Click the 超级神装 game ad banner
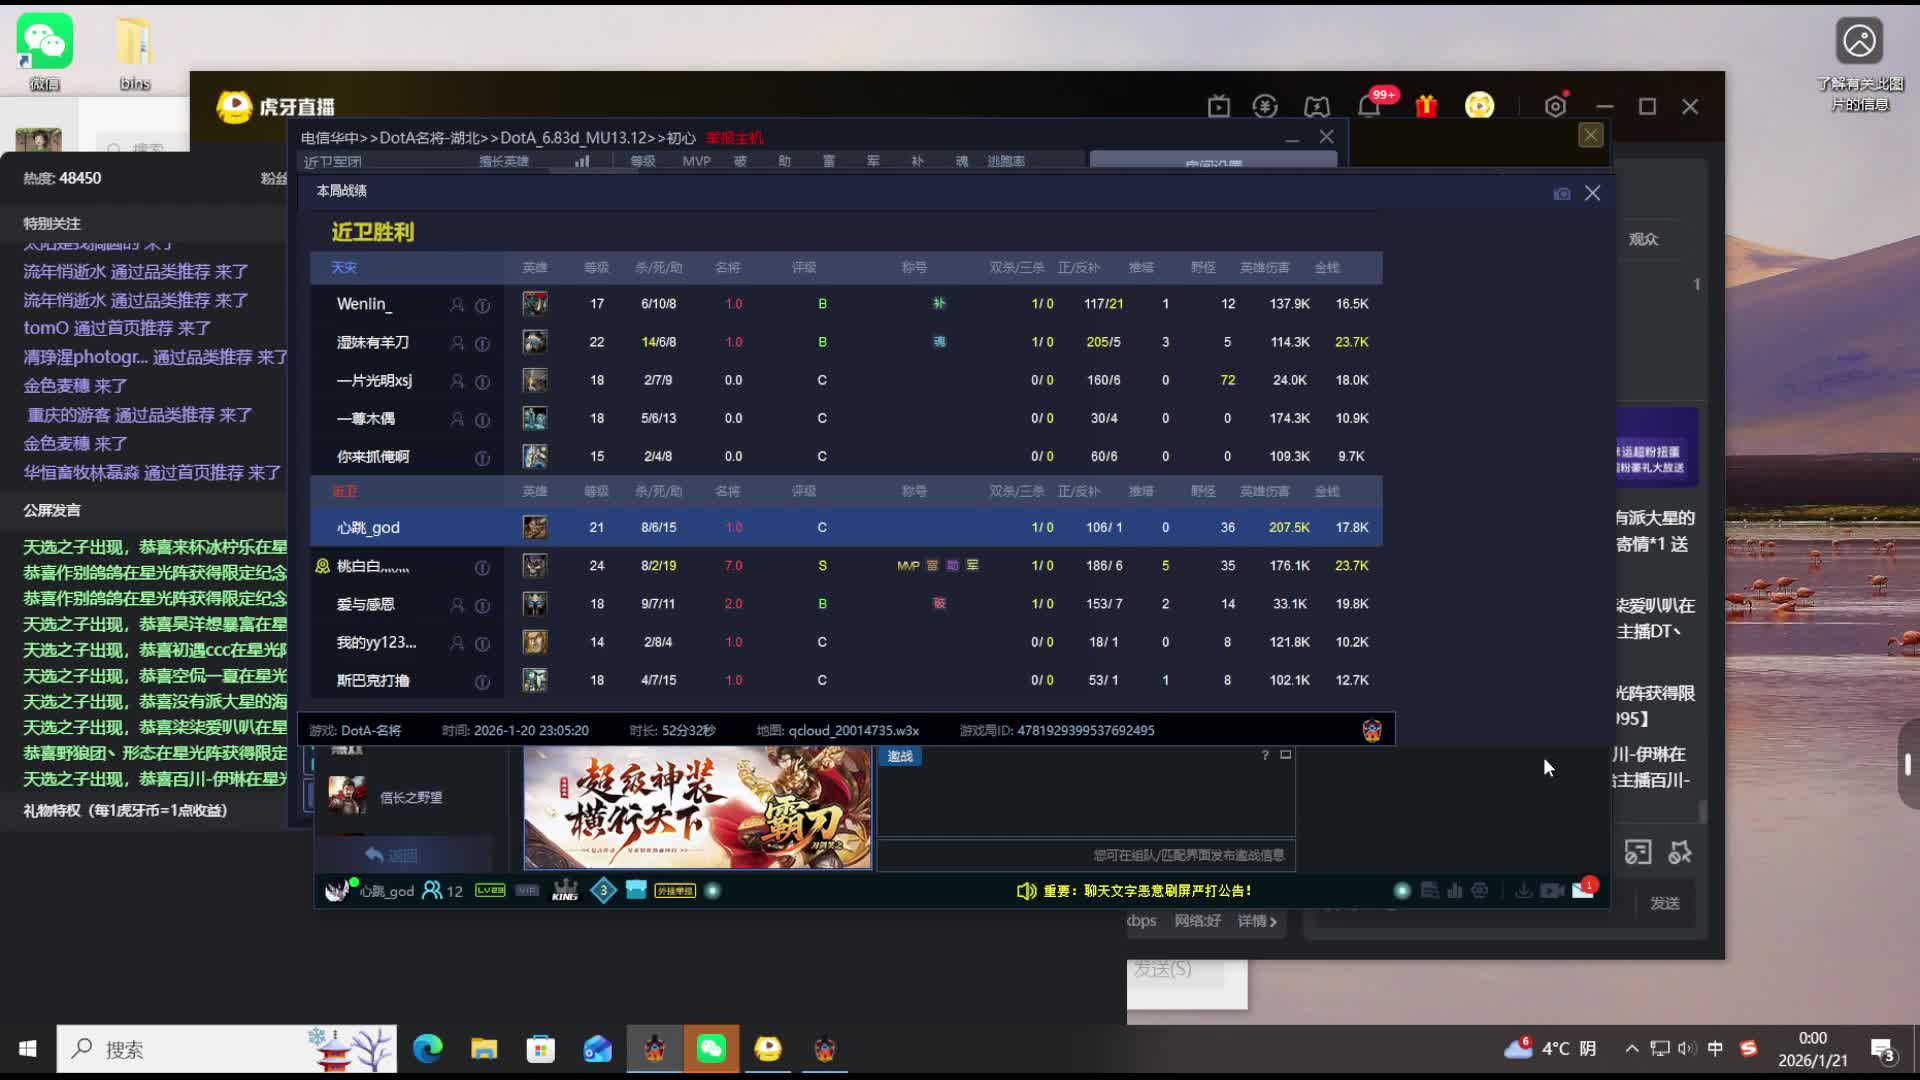The height and width of the screenshot is (1080, 1920). point(697,807)
